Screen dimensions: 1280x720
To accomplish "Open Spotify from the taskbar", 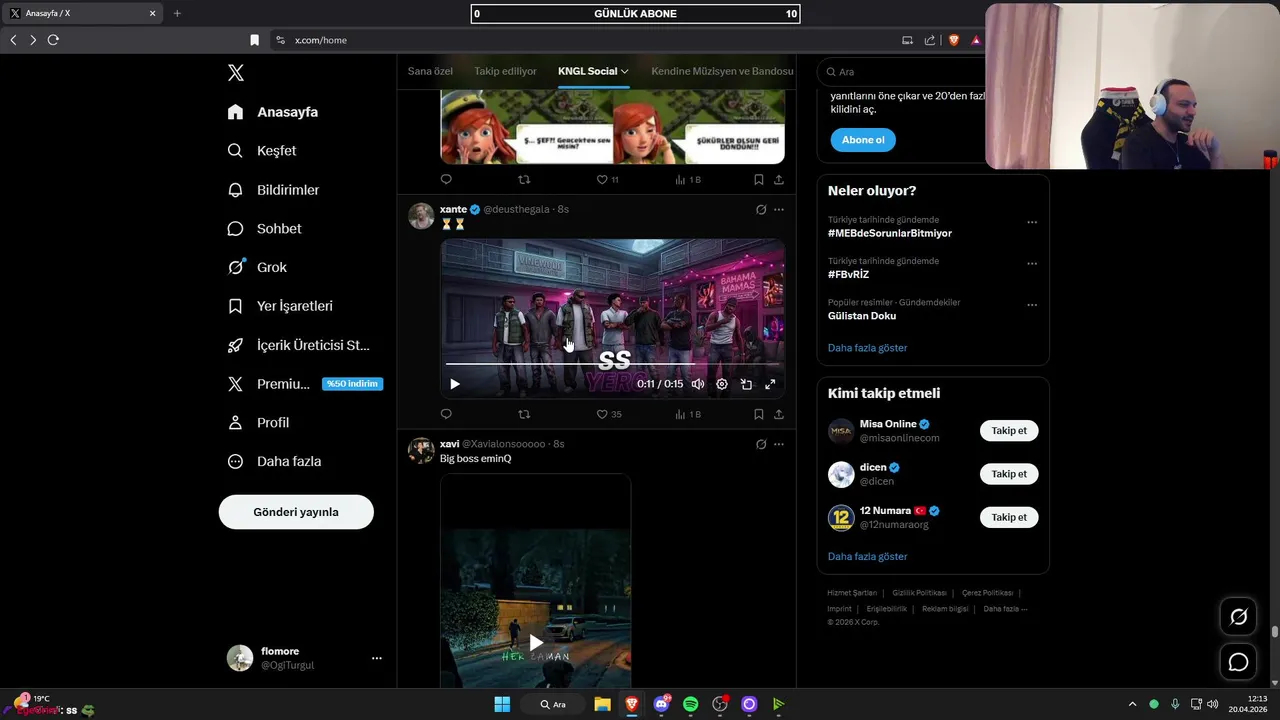I will coord(690,704).
